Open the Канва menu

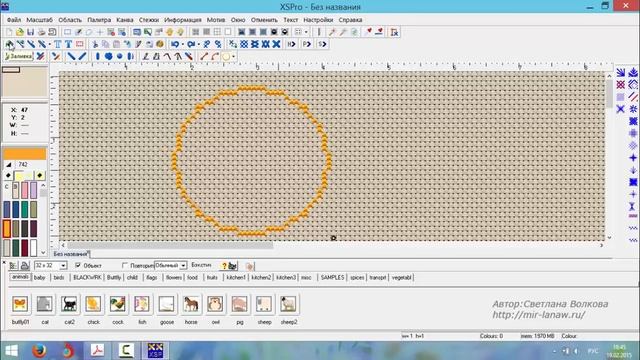(124, 20)
